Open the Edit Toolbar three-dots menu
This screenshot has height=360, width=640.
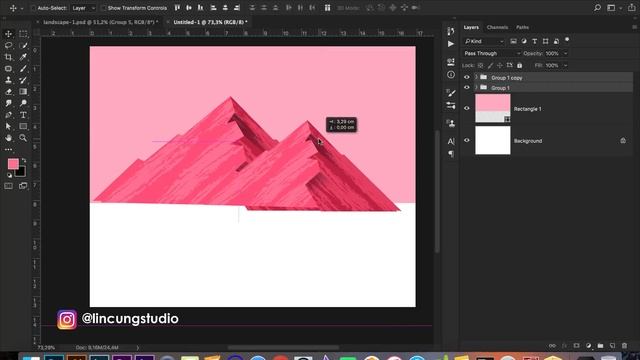pos(9,150)
